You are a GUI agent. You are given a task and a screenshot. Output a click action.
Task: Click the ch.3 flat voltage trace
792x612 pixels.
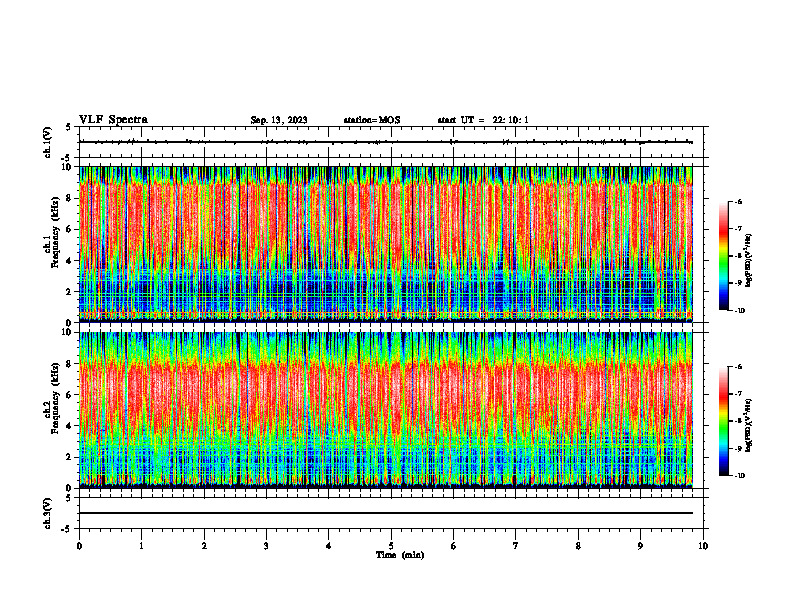(386, 513)
